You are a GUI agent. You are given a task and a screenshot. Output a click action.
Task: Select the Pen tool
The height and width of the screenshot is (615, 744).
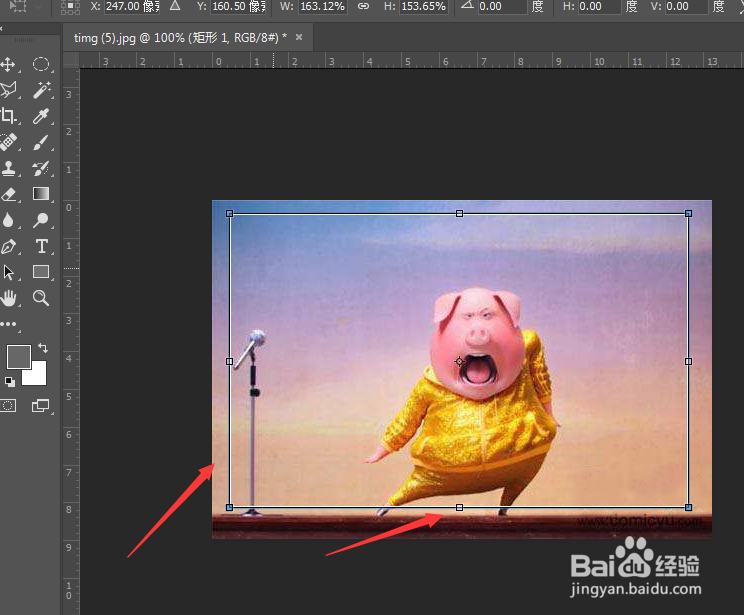pyautogui.click(x=8, y=246)
